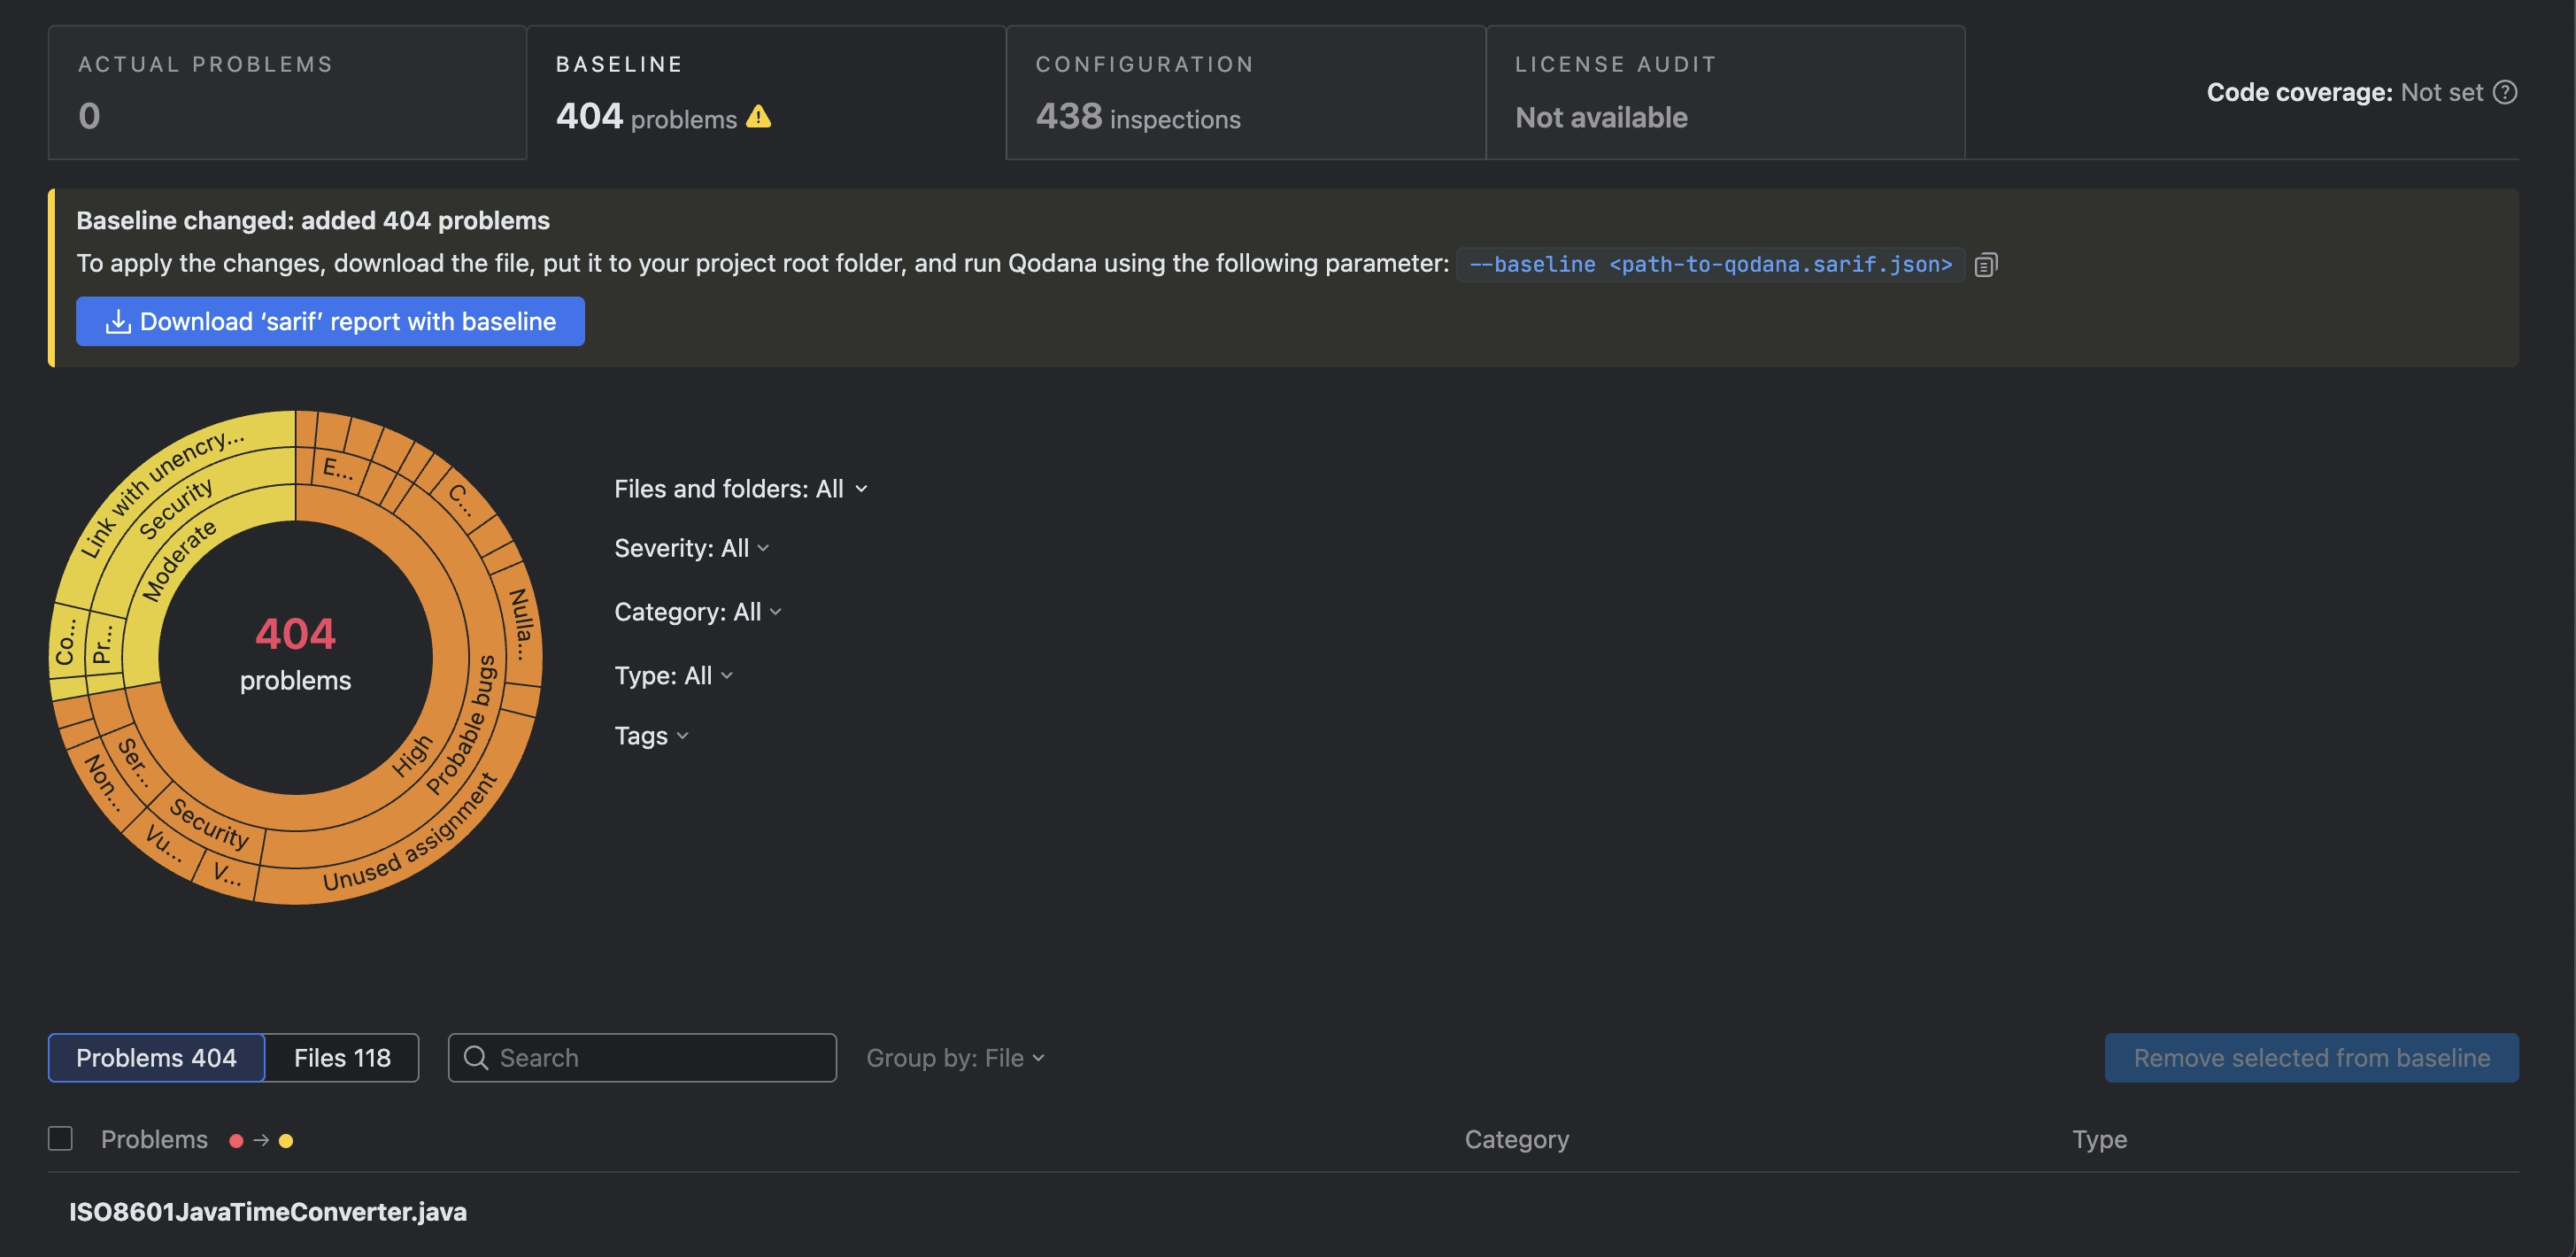Select the yellow Moderate chart segment
Screen dimensions: 2576x1257
point(178,562)
